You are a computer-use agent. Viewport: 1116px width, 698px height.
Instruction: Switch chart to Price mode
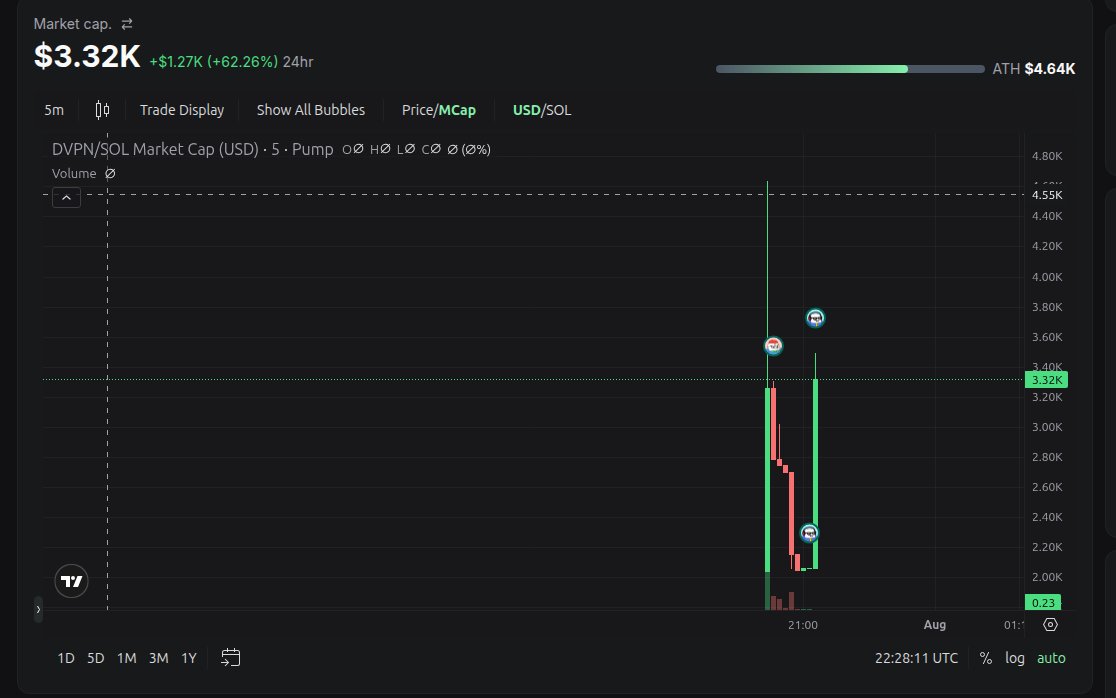pos(417,110)
